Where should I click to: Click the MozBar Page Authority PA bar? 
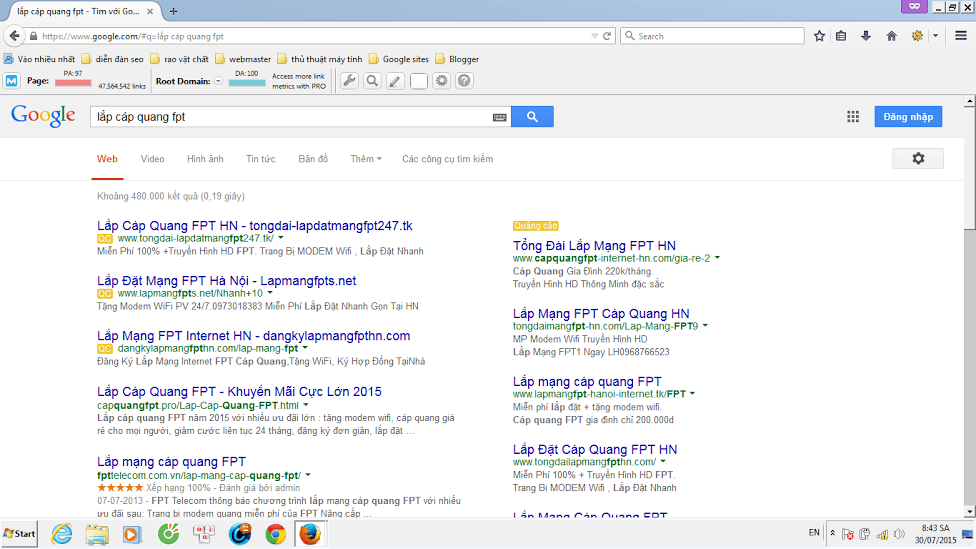tap(73, 83)
